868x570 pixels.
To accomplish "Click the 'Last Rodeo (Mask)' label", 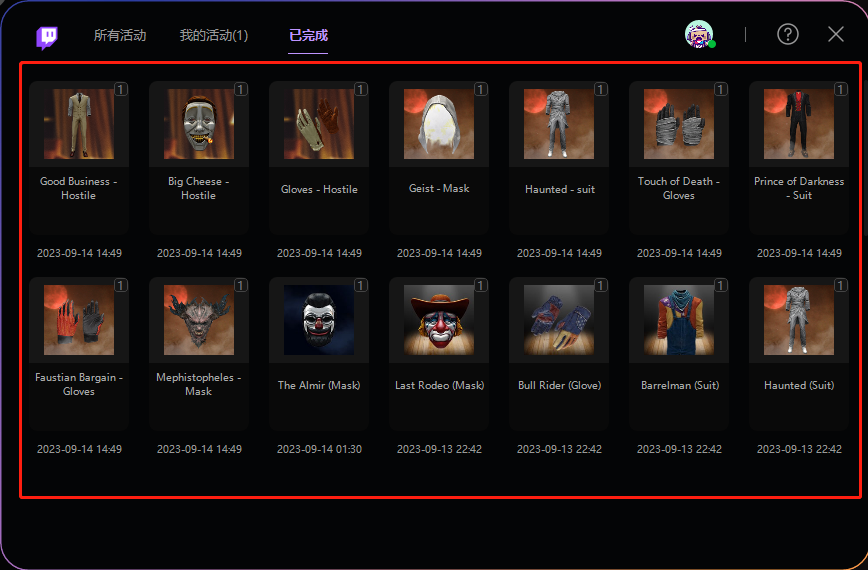I will point(440,385).
